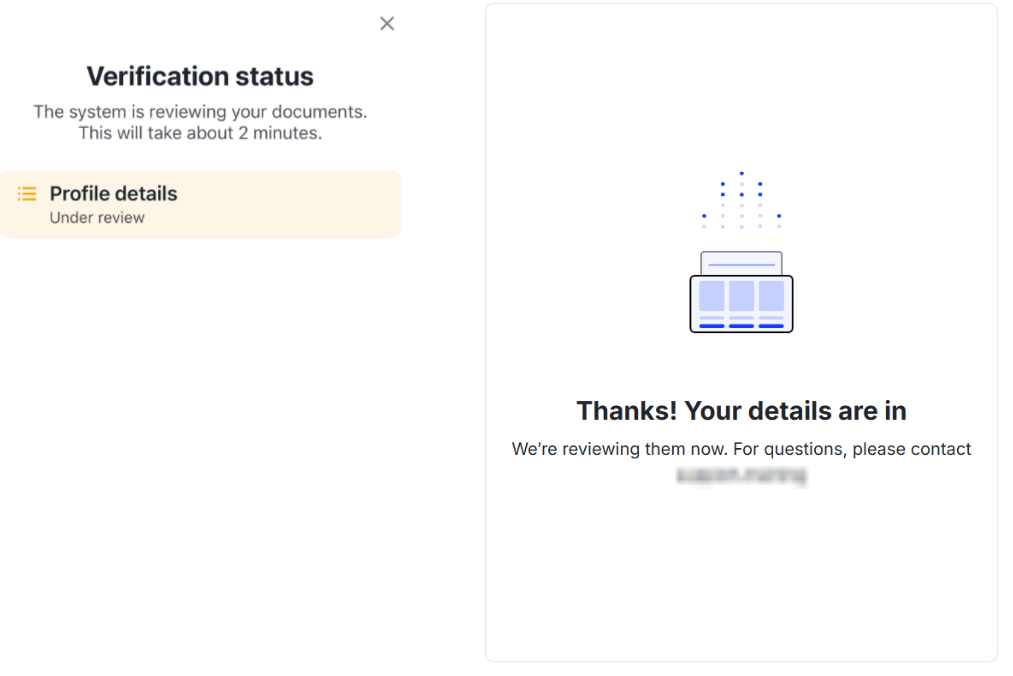Screen dimensions: 1013x676
Task: Click the middle blue column in the illustration
Action: tap(741, 296)
